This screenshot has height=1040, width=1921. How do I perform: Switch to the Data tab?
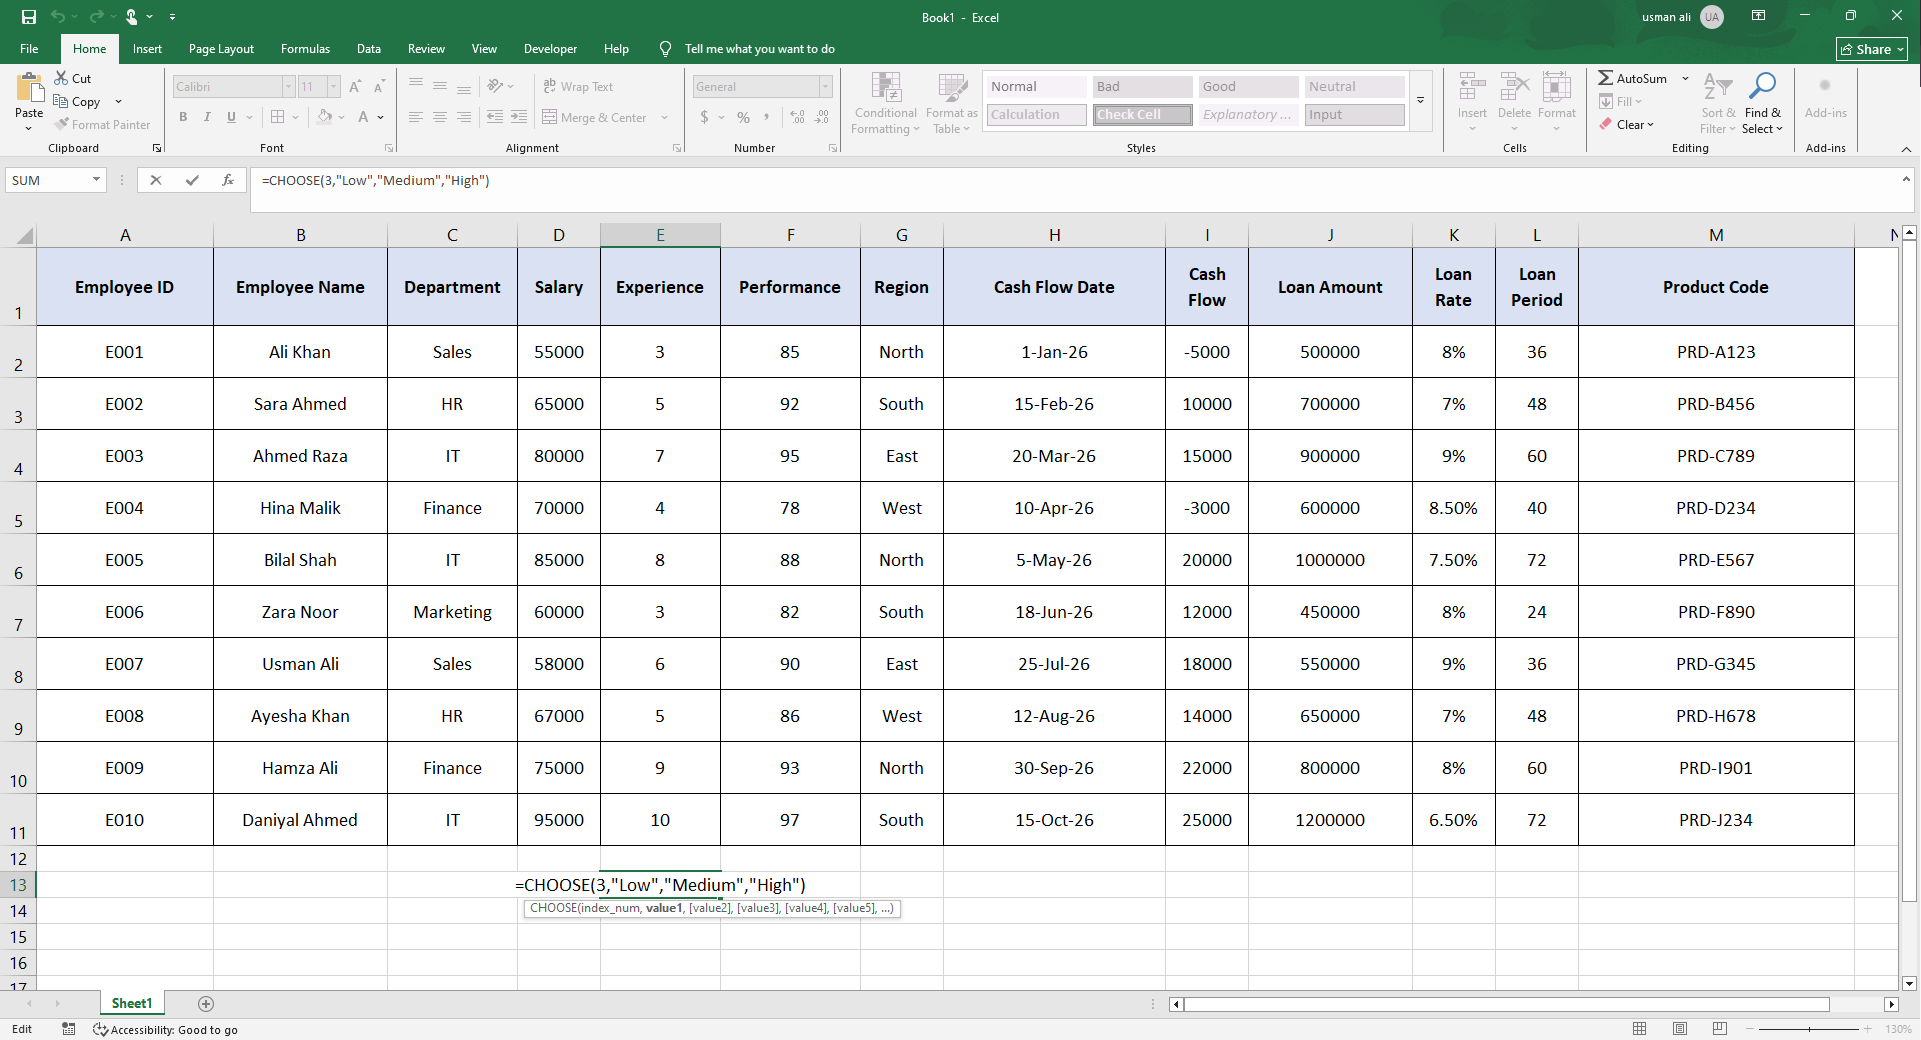coord(369,49)
